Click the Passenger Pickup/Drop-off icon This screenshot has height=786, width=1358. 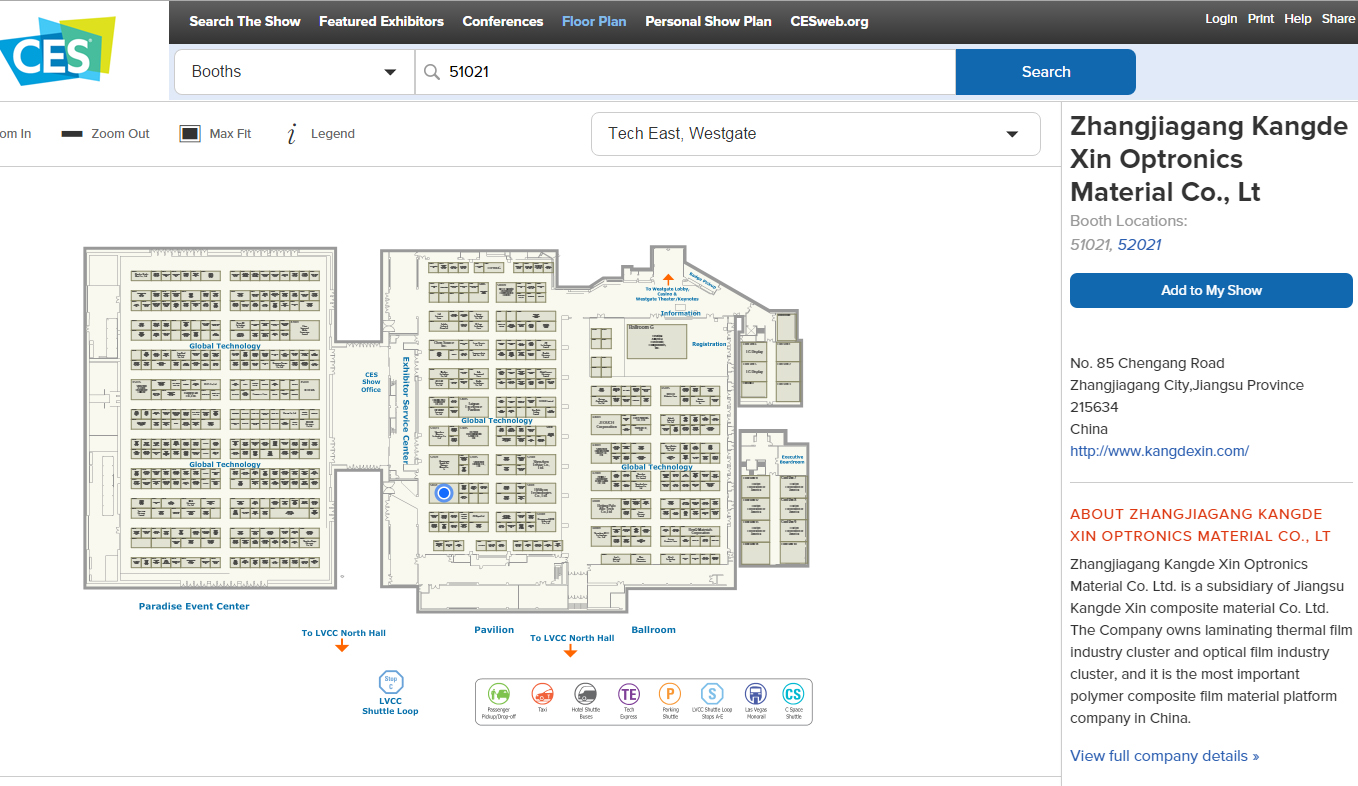click(499, 694)
